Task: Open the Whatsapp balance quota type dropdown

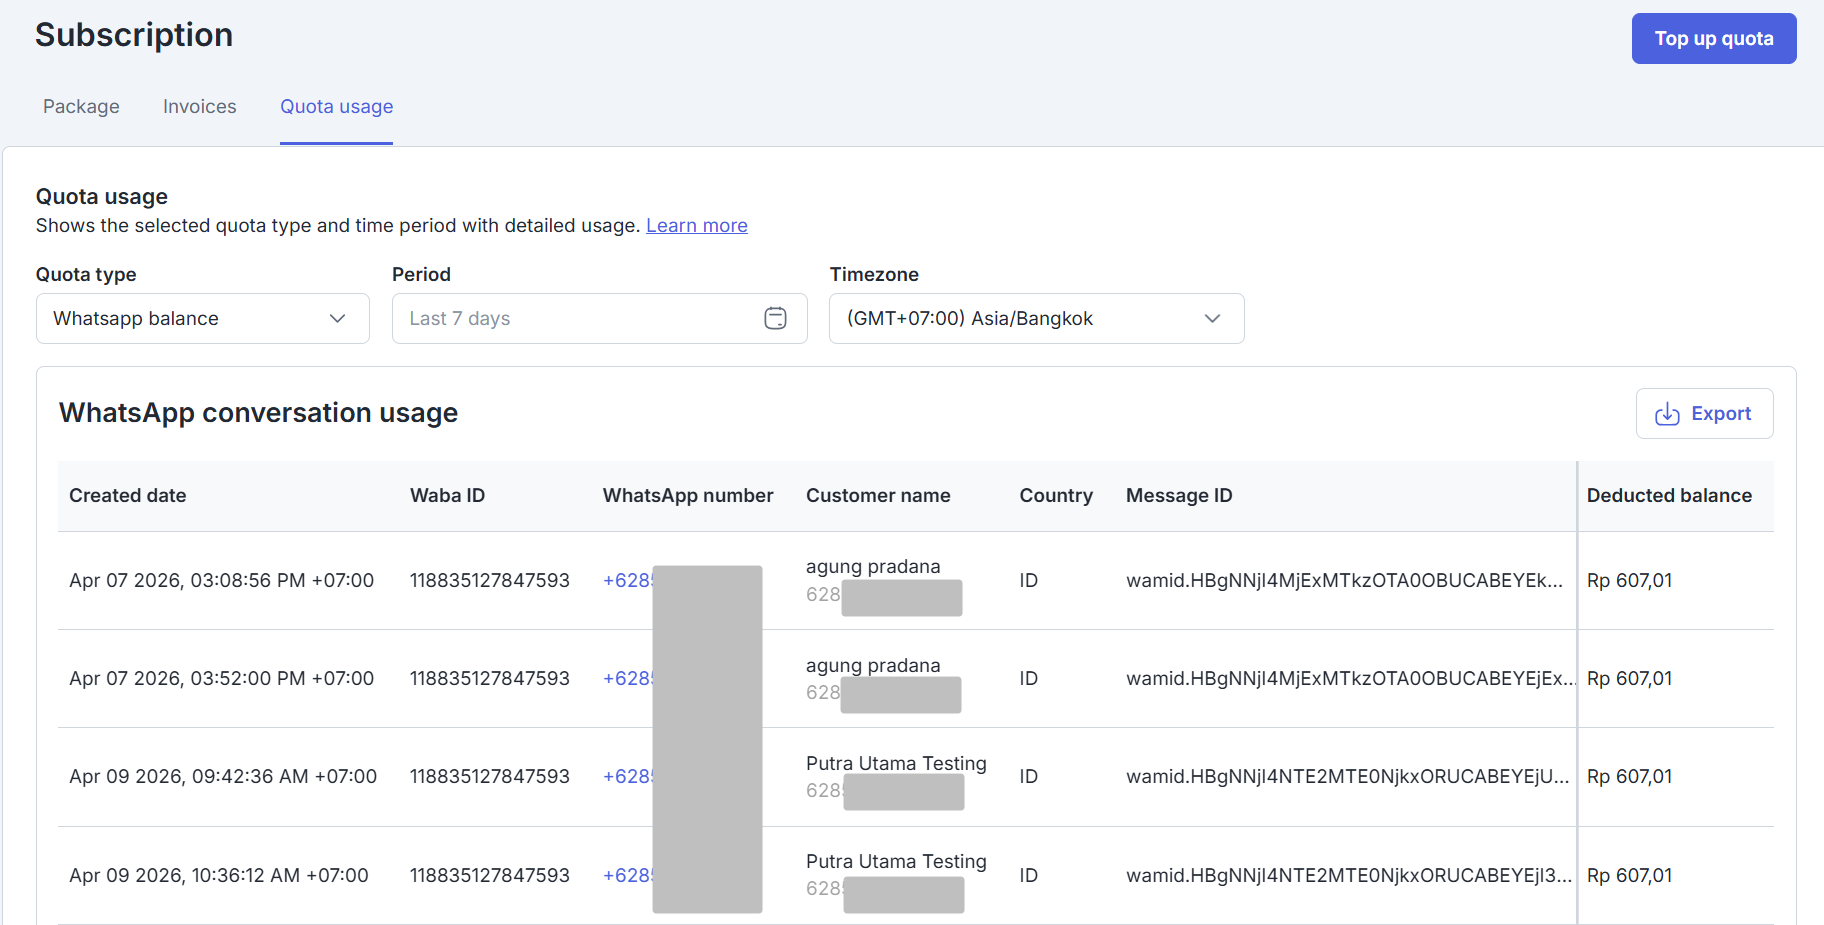Action: 203,318
